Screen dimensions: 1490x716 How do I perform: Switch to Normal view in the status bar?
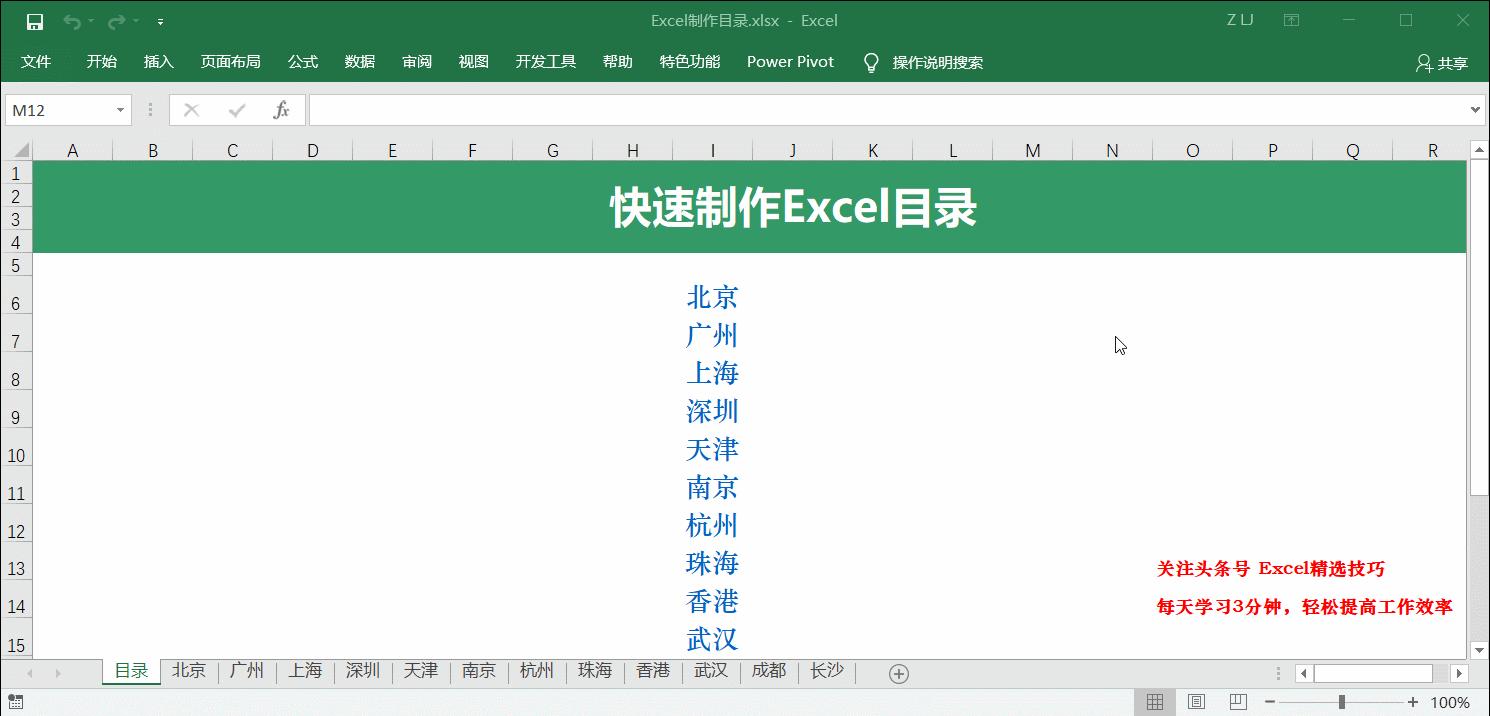pos(1154,702)
